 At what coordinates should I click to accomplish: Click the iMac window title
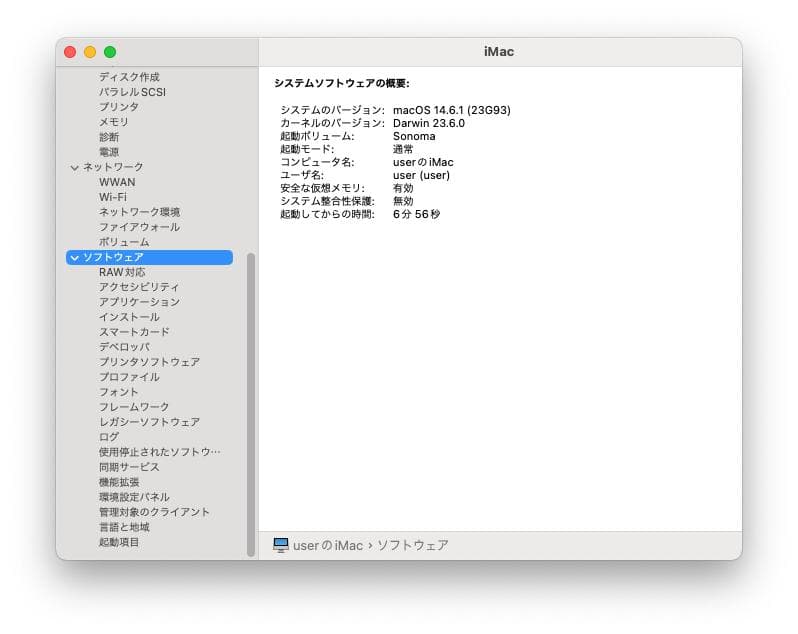tap(499, 52)
